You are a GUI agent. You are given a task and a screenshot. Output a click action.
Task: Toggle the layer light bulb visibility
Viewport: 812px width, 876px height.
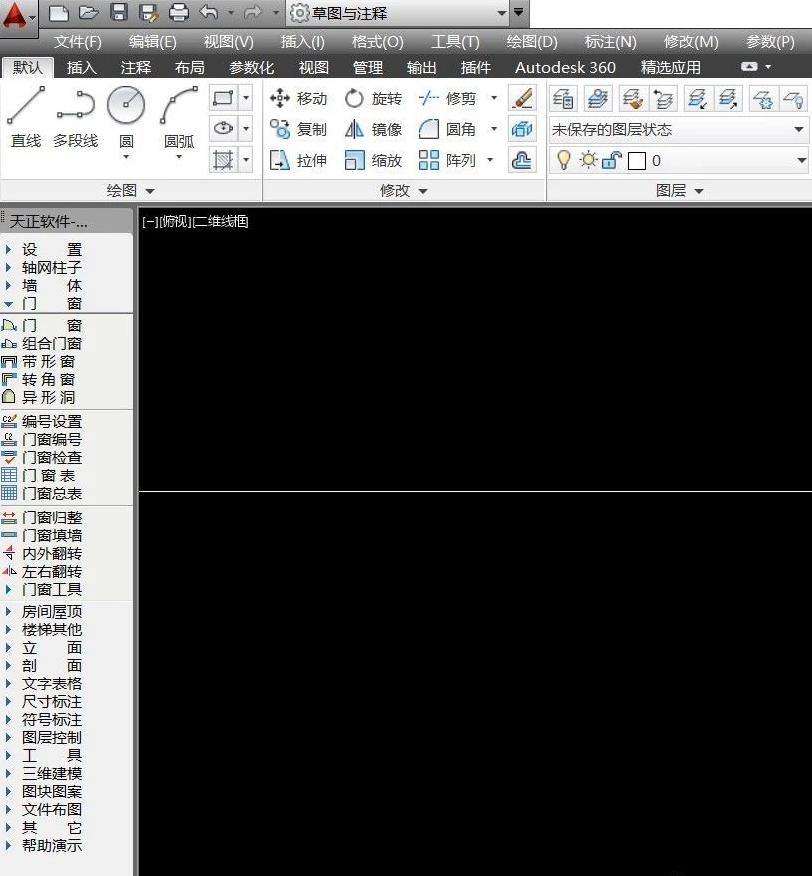point(565,160)
